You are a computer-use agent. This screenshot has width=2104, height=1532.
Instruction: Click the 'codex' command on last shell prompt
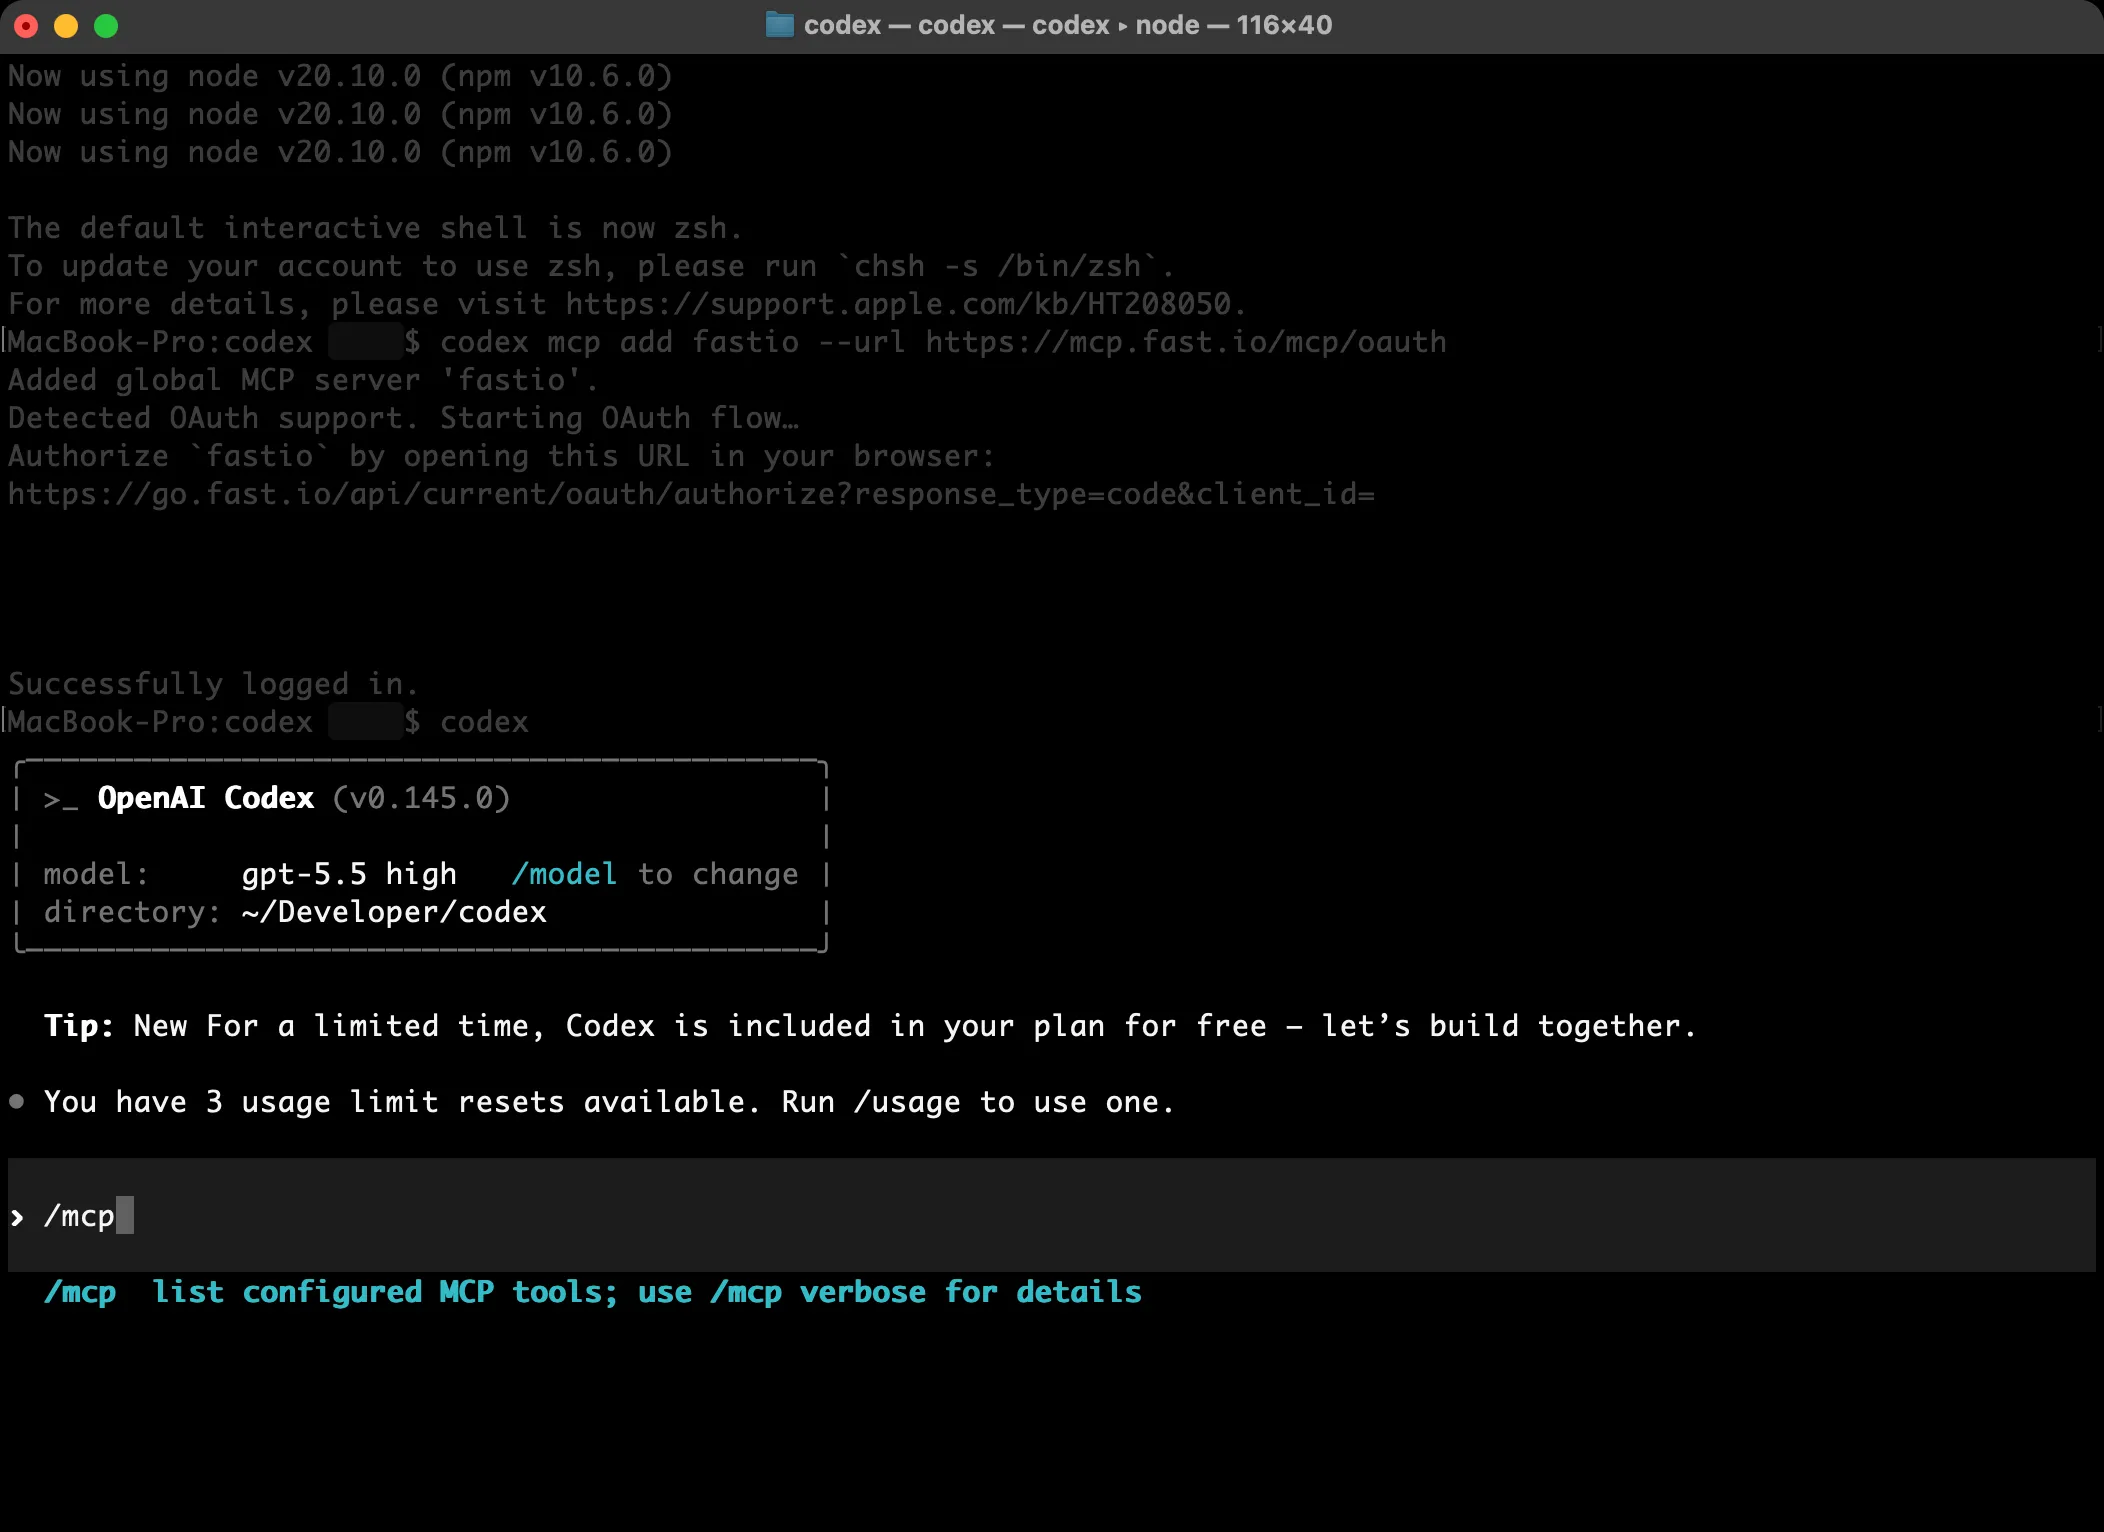point(484,722)
